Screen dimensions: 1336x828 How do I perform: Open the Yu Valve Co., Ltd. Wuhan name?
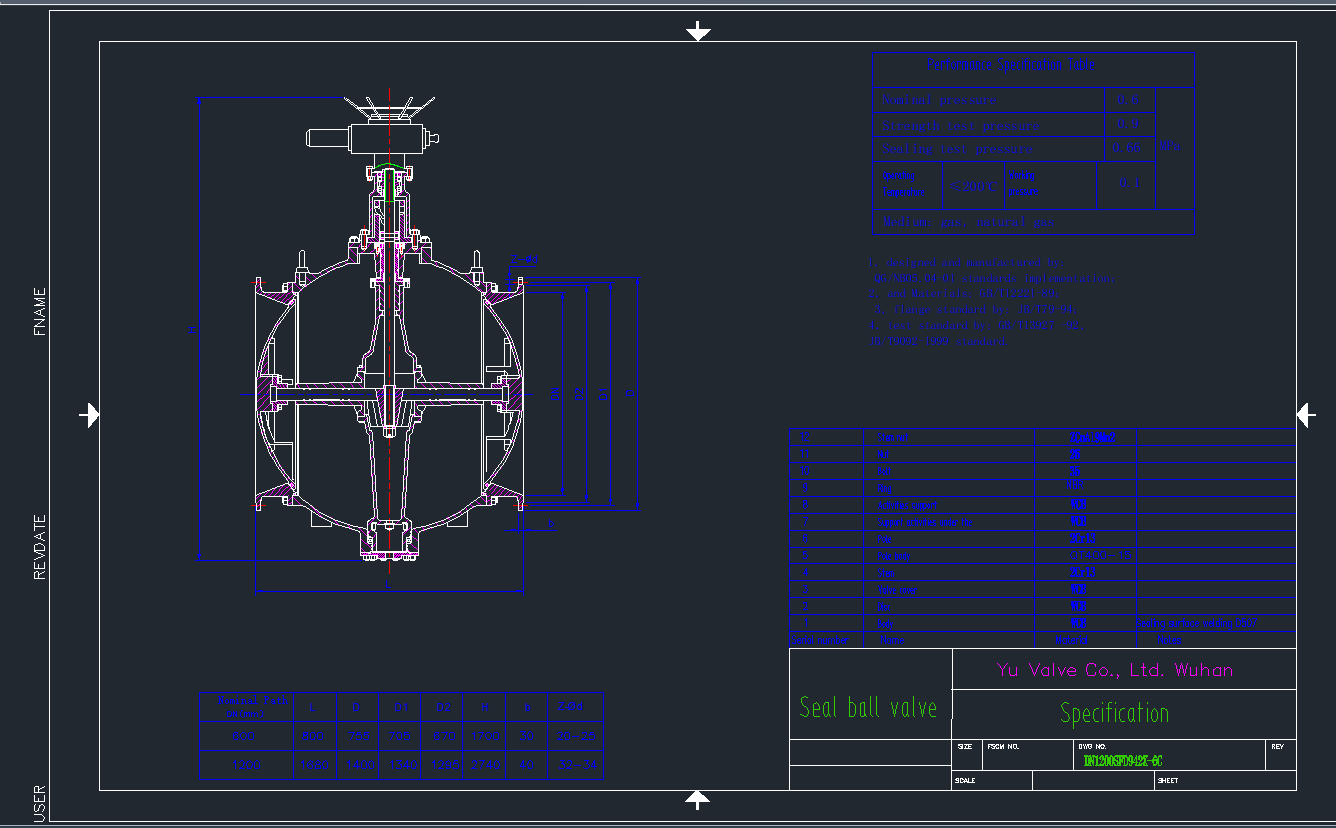1113,670
